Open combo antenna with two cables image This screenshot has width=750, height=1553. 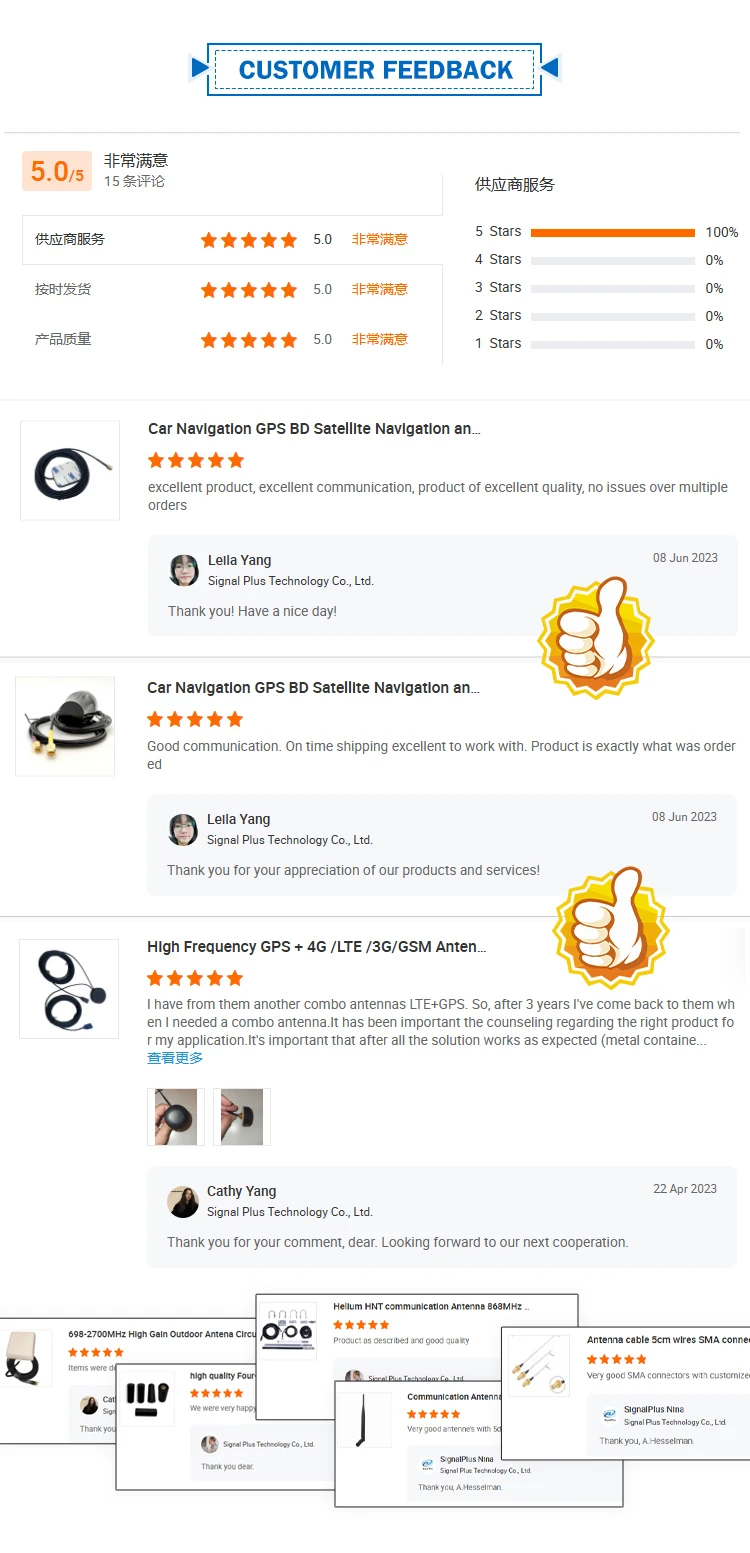(69, 988)
